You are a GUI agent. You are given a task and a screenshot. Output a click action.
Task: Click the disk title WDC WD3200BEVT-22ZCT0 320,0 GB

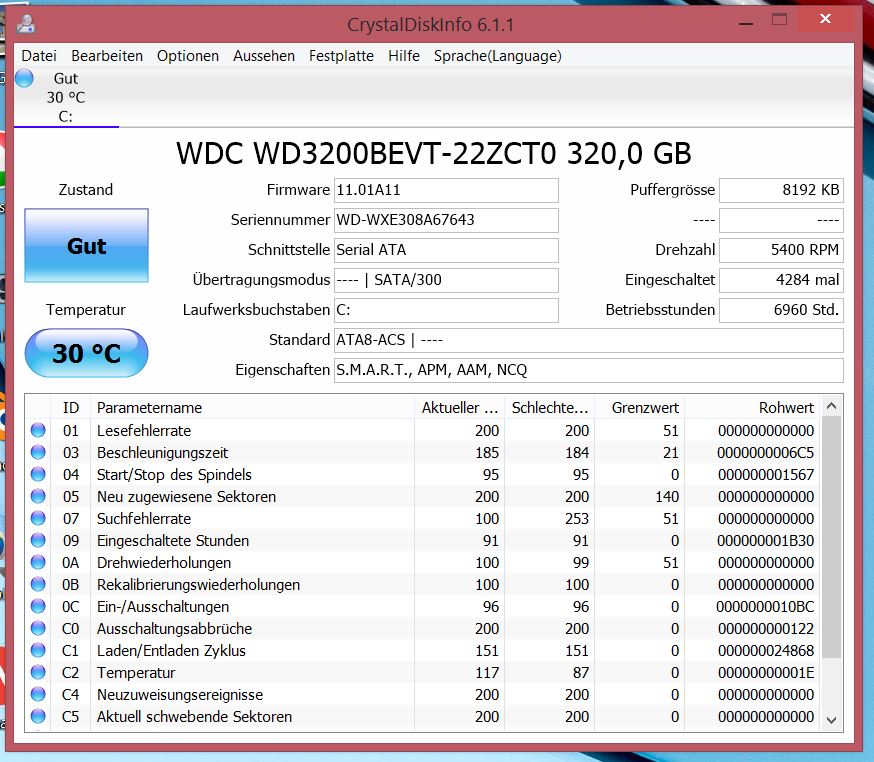(434, 153)
